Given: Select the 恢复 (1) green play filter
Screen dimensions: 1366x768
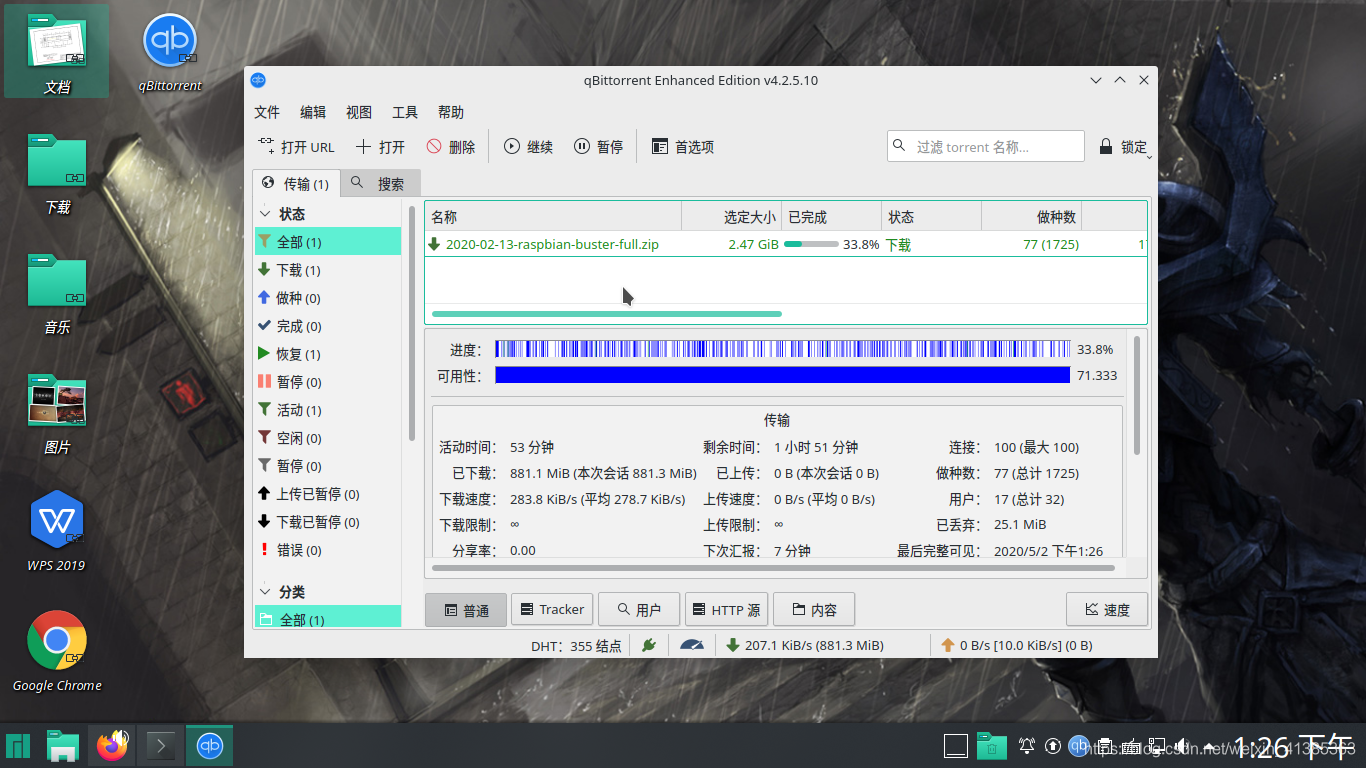Looking at the screenshot, I should pos(328,354).
